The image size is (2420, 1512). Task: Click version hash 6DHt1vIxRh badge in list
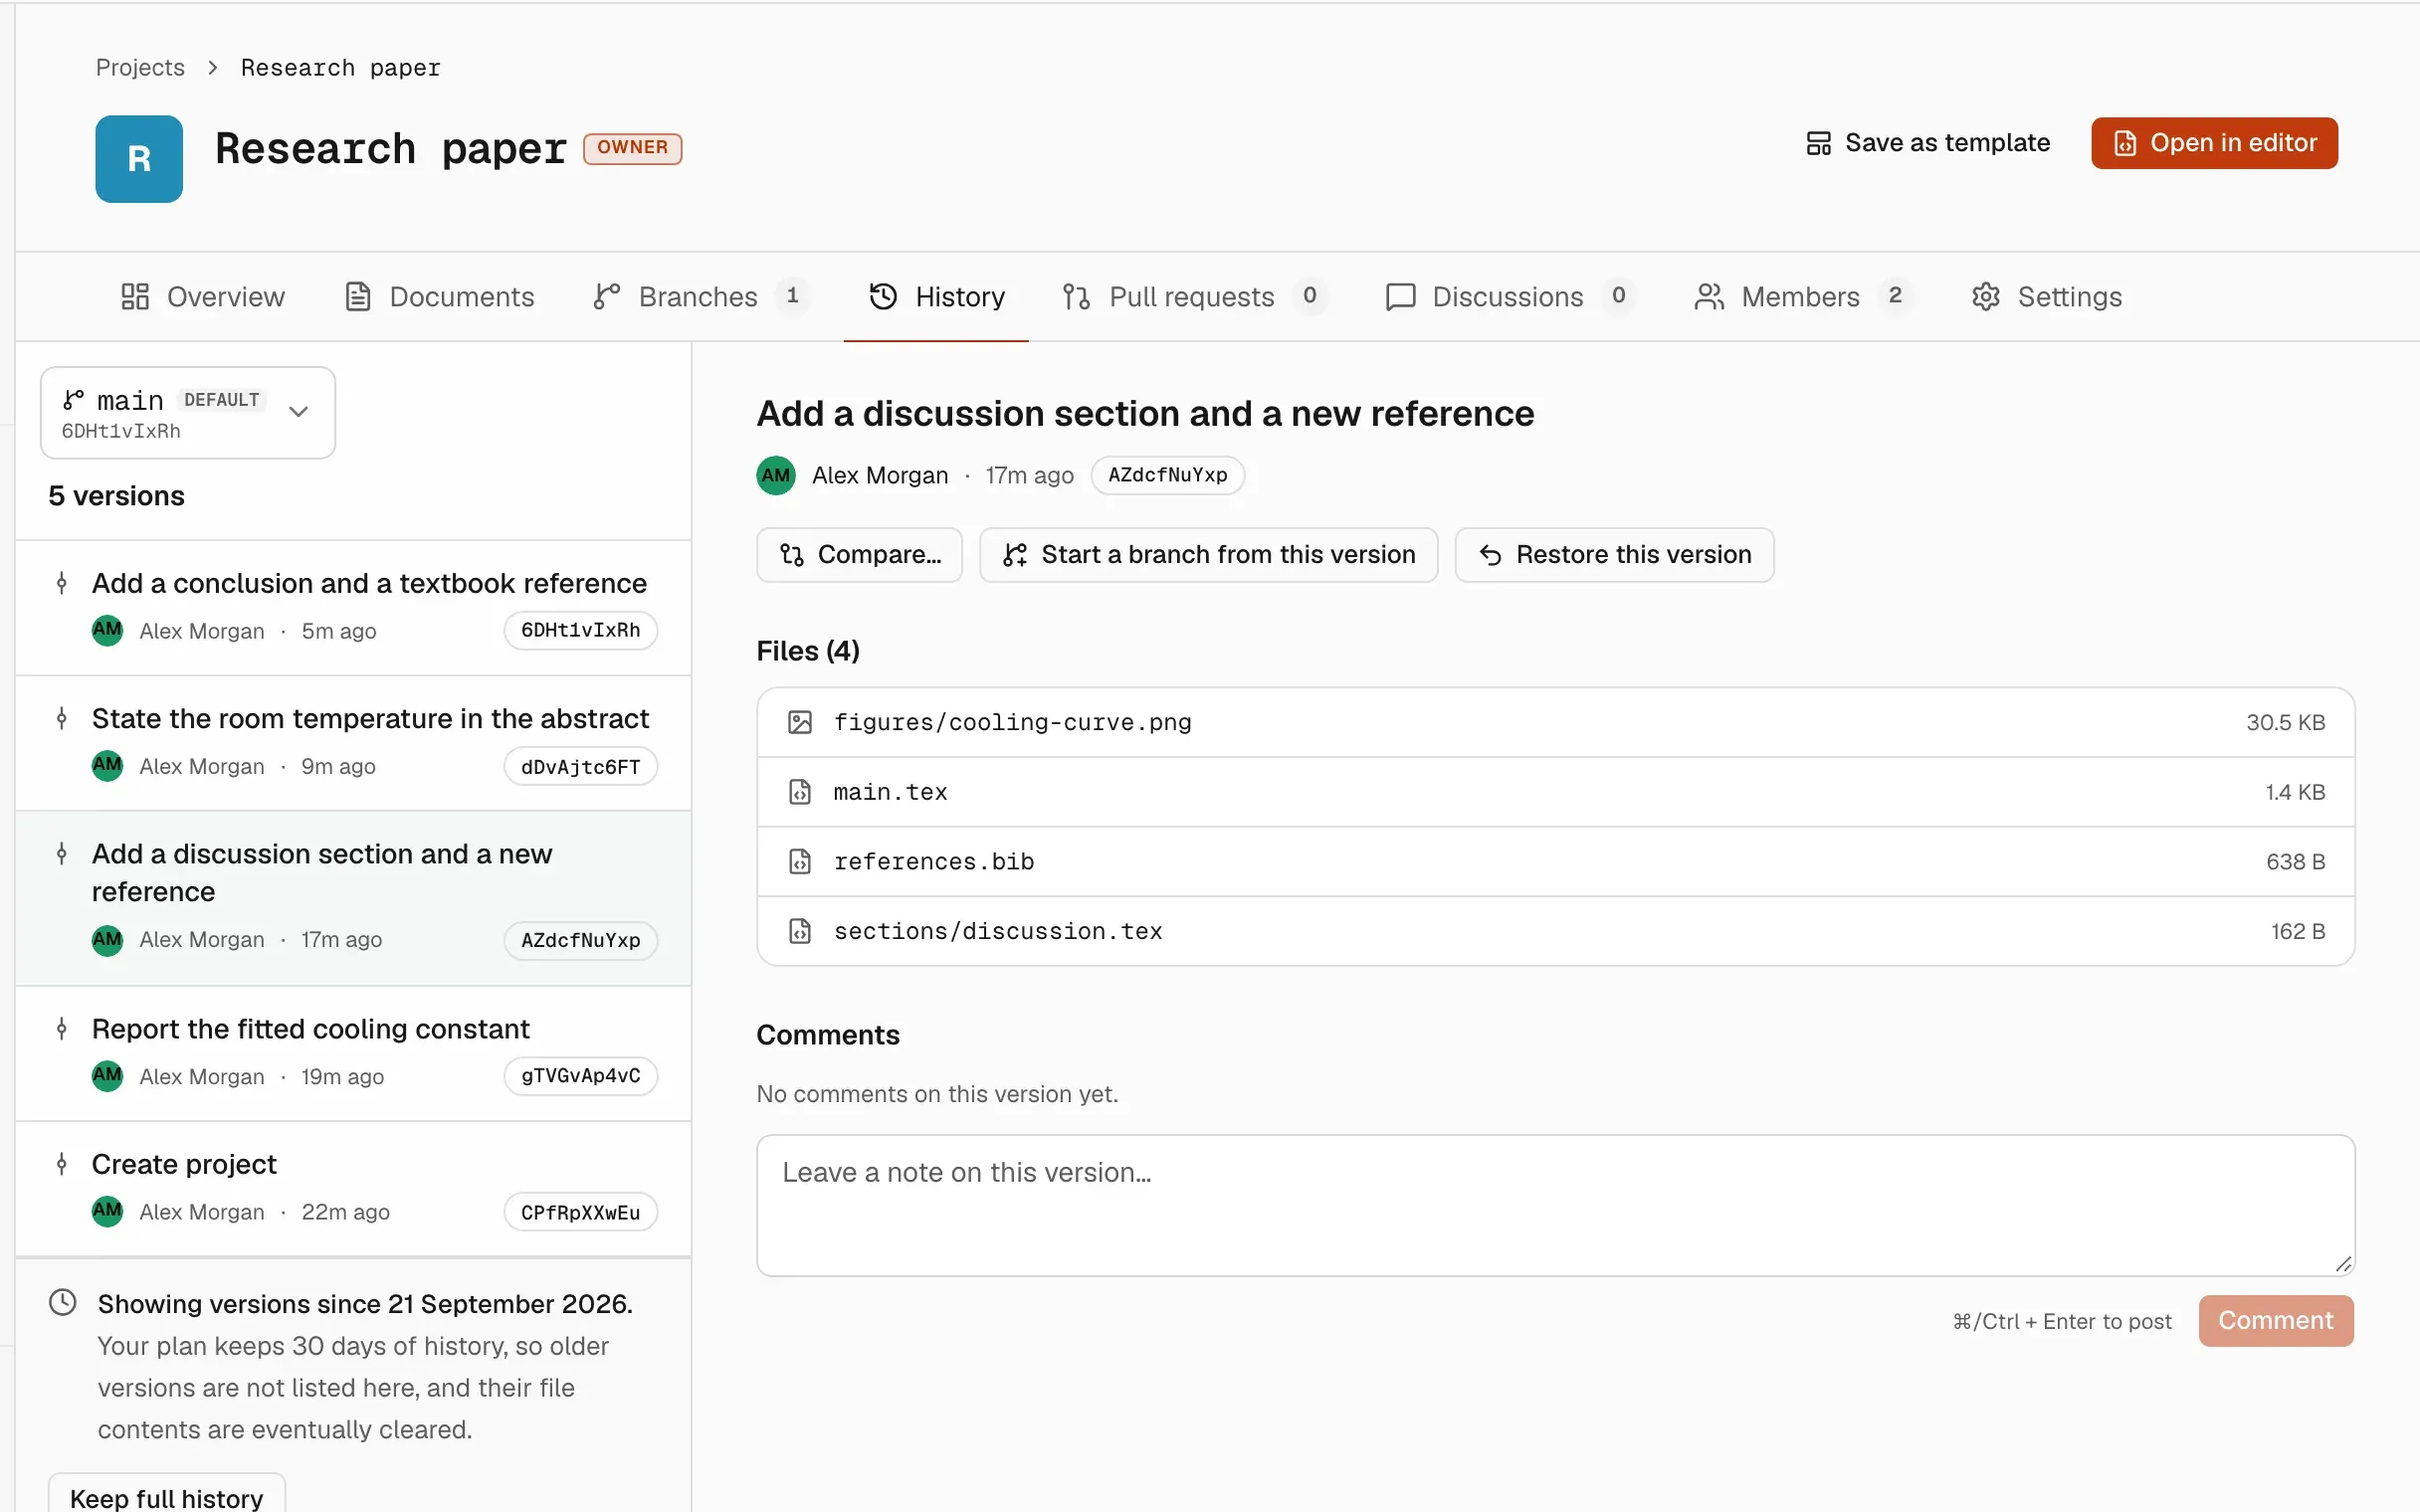pos(580,631)
